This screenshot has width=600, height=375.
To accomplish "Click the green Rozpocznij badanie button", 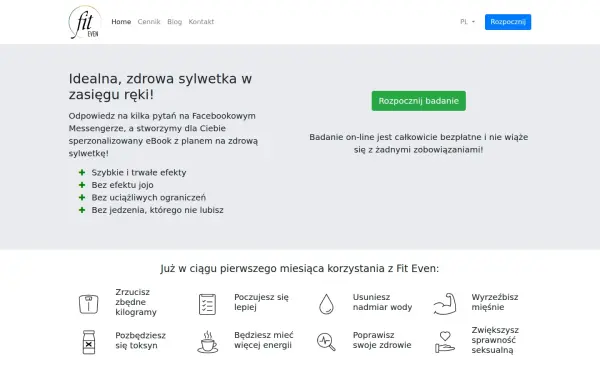I will point(419,101).
